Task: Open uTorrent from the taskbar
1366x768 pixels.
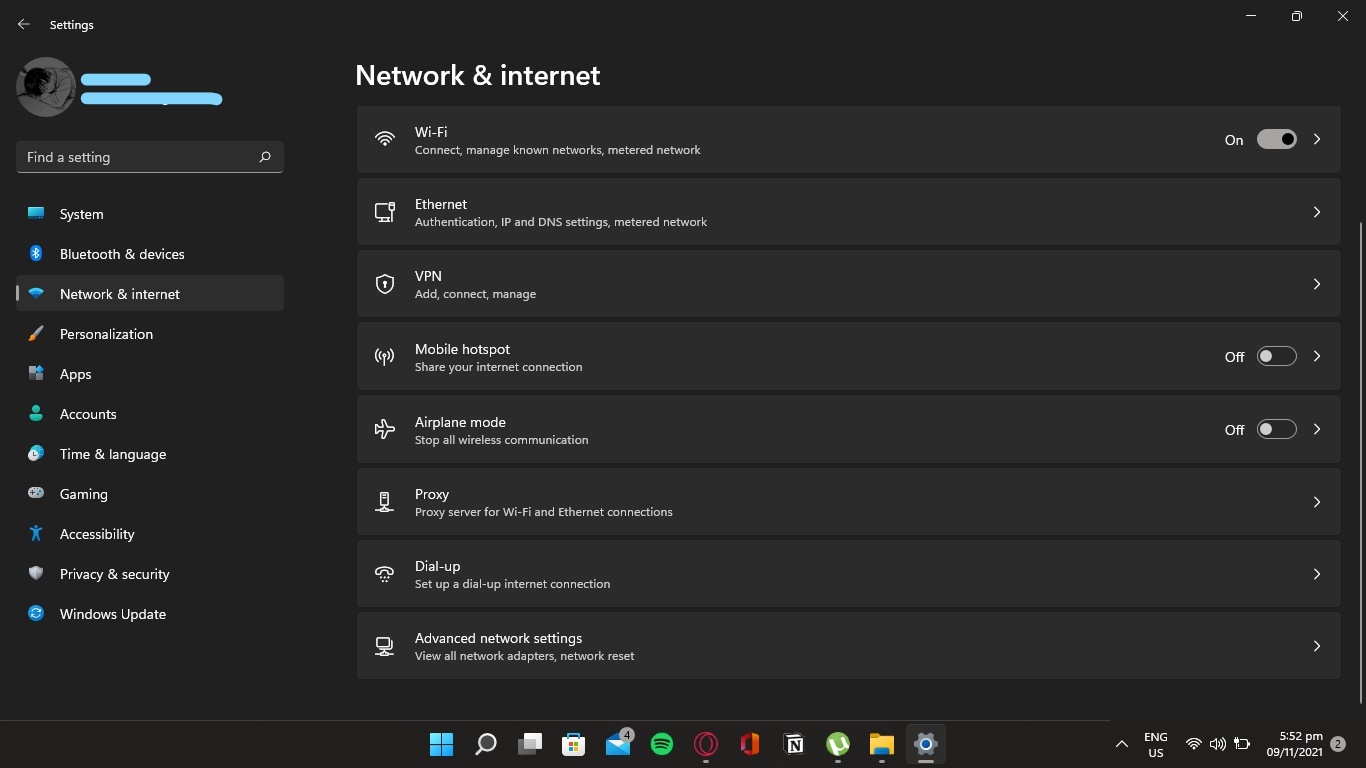Action: [838, 744]
